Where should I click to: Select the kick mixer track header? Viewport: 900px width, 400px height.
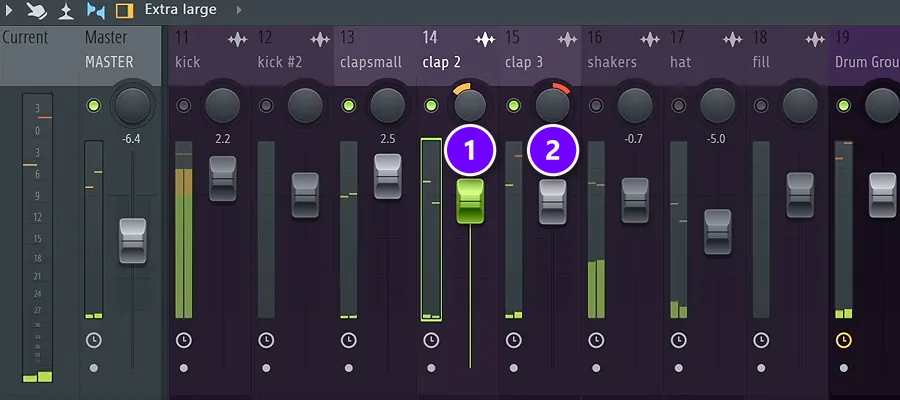210,56
